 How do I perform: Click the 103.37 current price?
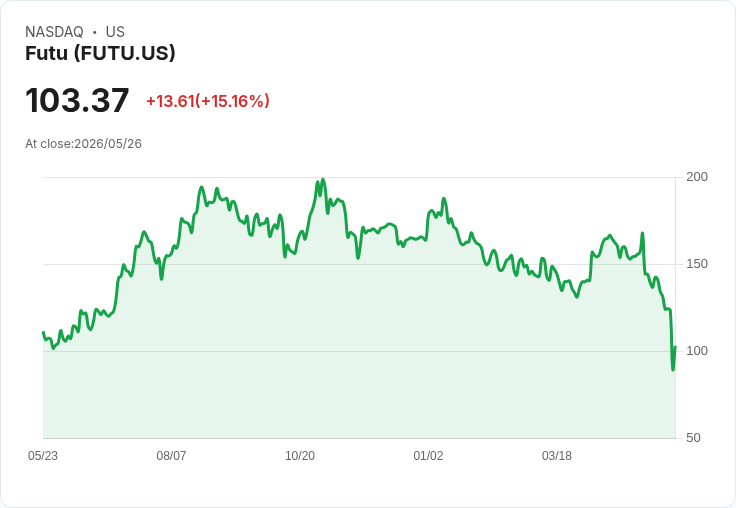click(77, 100)
